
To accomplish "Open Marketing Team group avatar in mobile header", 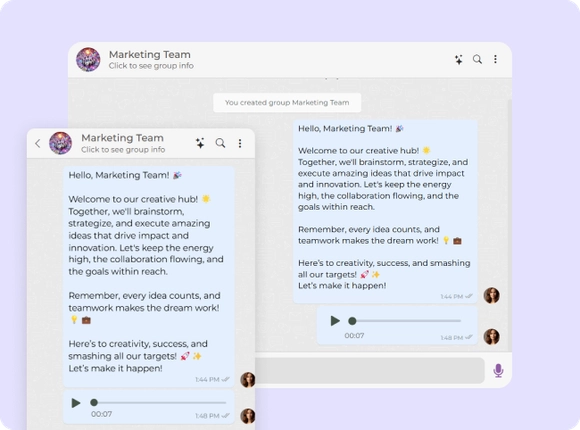I will (x=61, y=143).
